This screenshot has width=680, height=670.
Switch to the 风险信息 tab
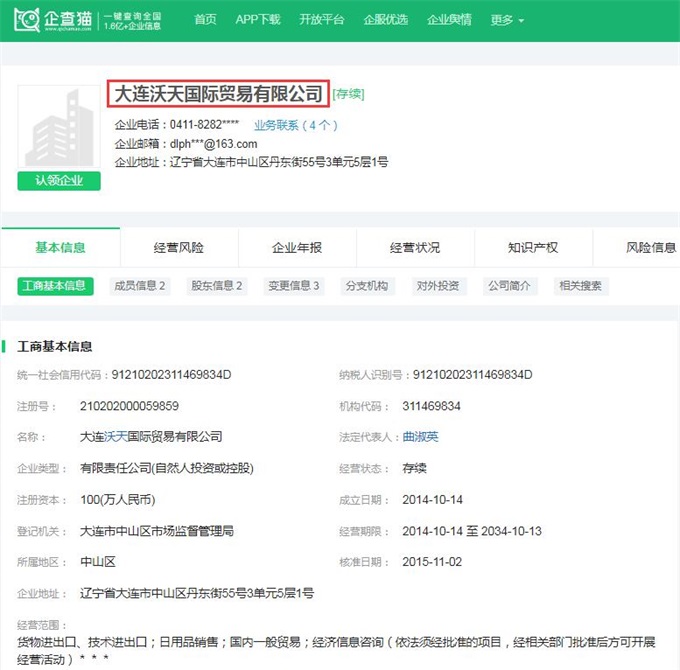click(x=651, y=248)
